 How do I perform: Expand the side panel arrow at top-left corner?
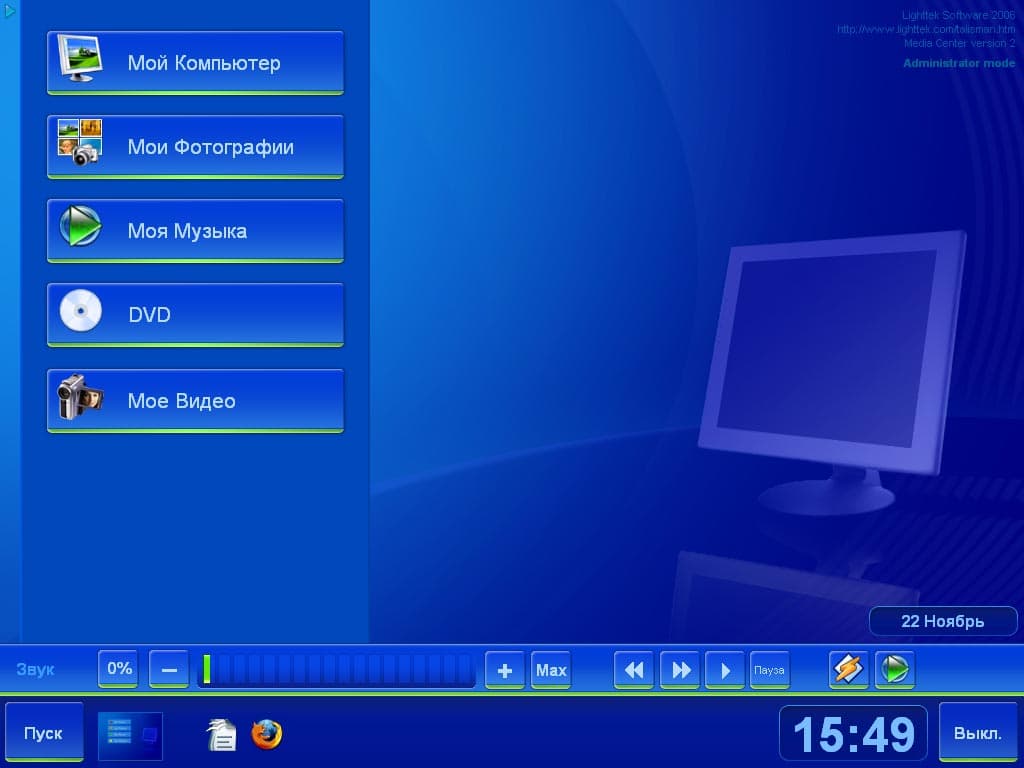[x=9, y=10]
